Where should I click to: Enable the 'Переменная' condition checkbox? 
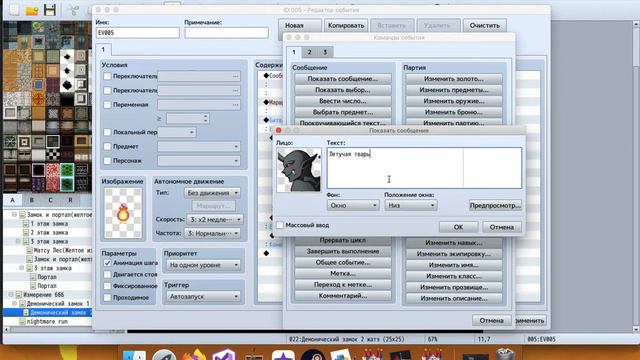point(107,105)
